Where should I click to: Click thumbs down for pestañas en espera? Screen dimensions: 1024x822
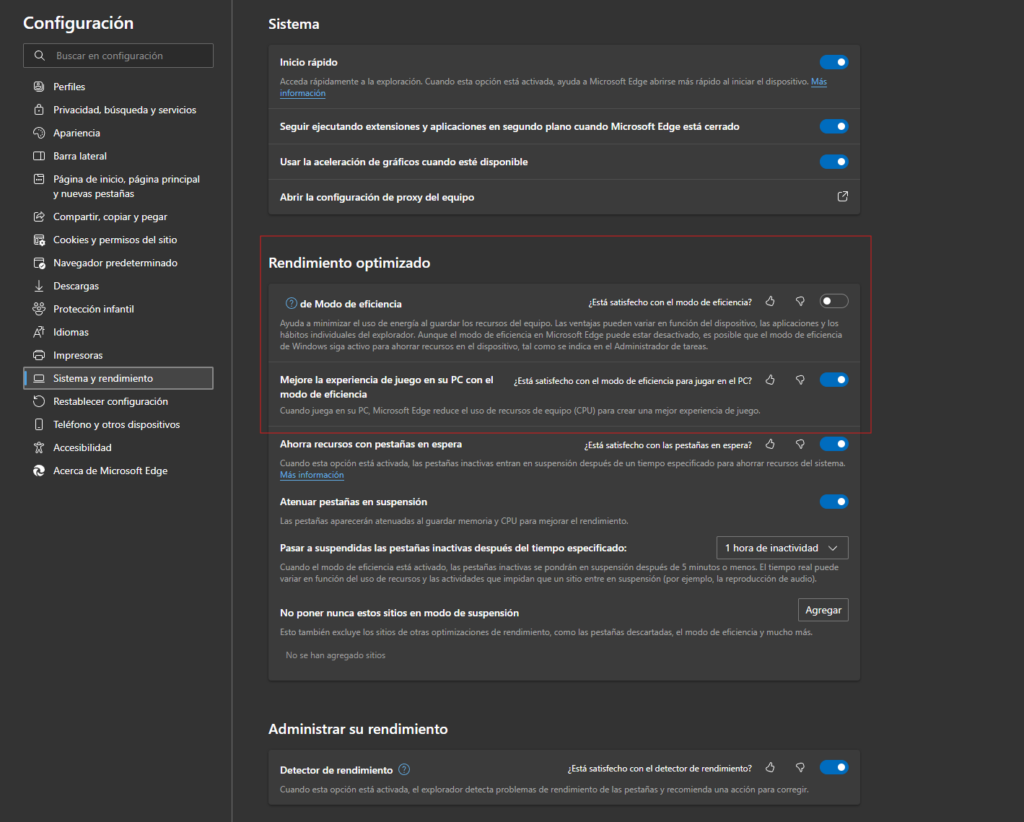[x=800, y=444]
